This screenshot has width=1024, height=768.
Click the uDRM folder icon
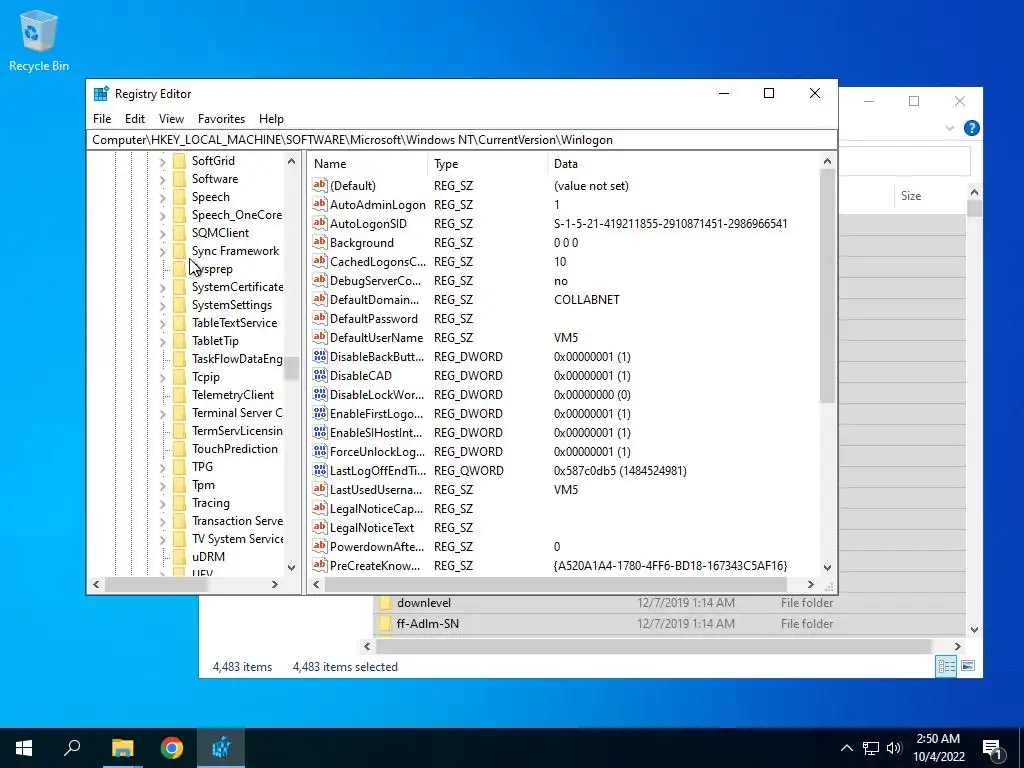pos(180,557)
